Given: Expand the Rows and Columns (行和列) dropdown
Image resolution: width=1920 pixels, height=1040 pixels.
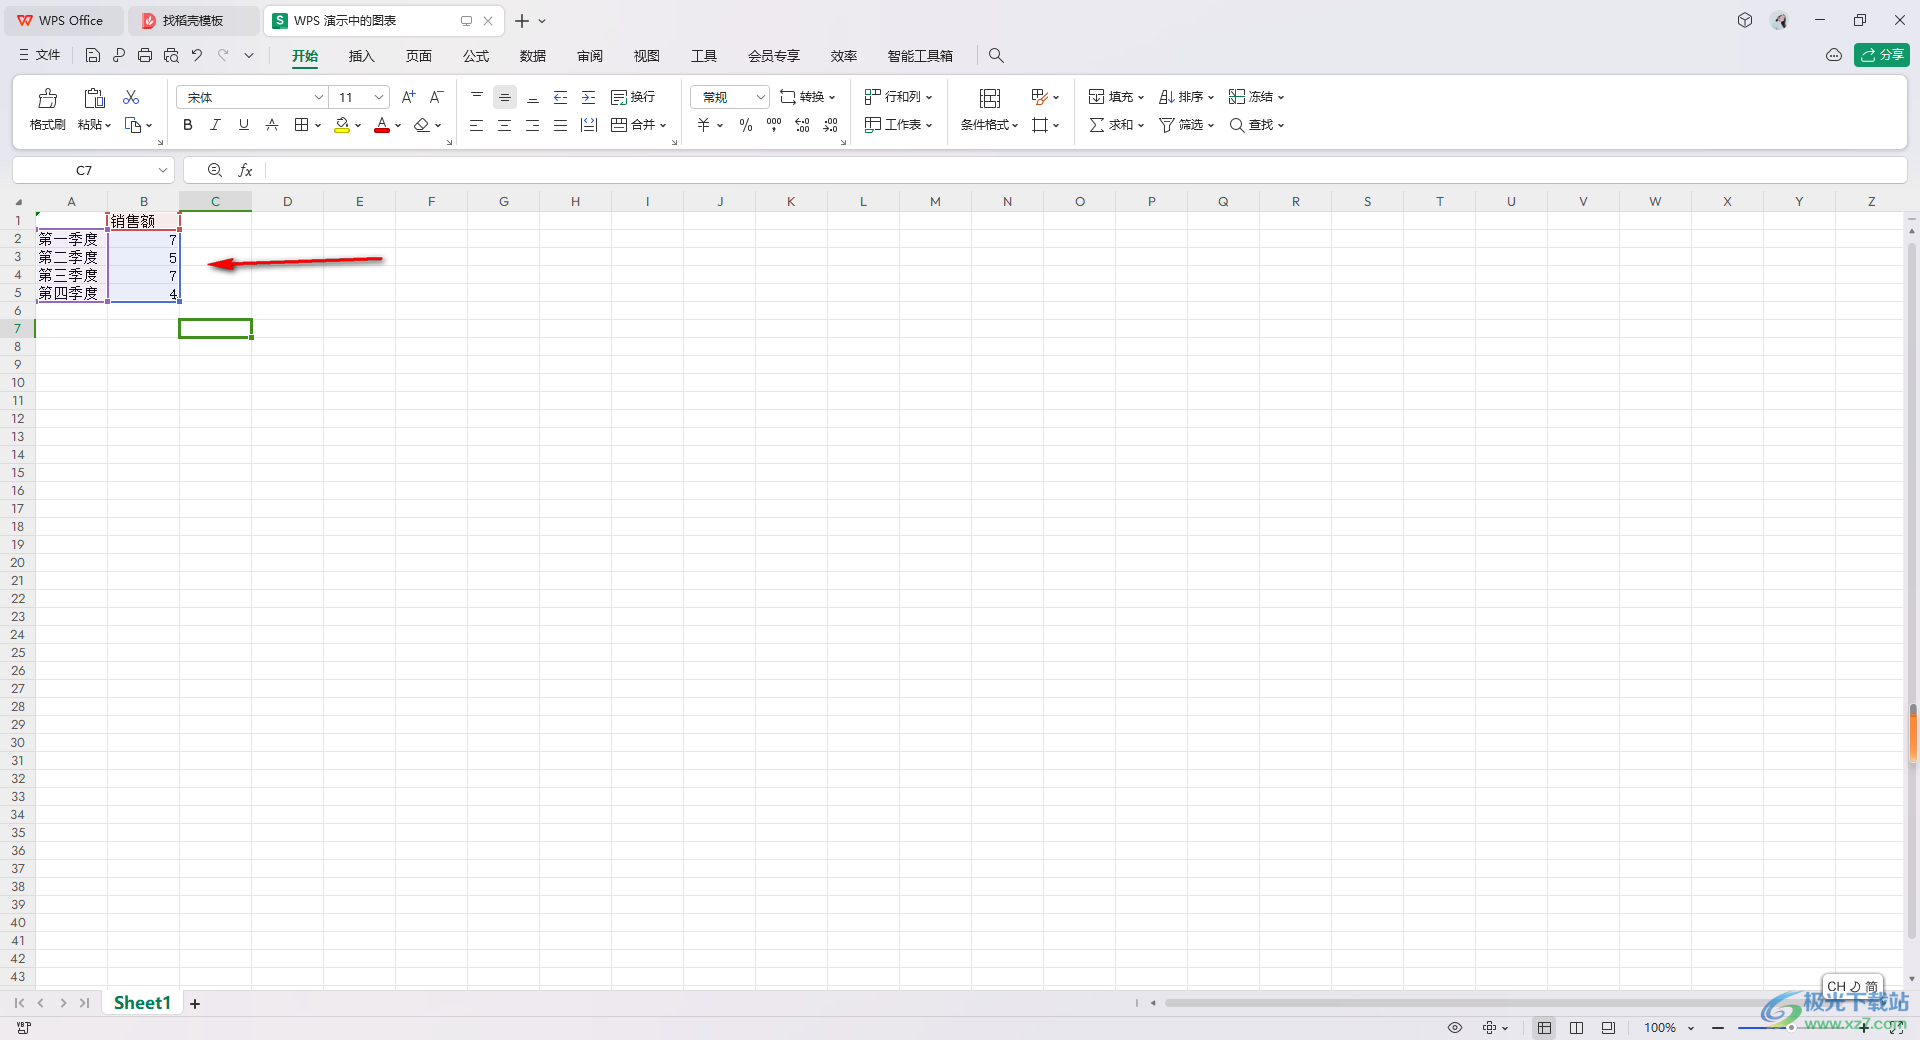Looking at the screenshot, I should [x=929, y=97].
